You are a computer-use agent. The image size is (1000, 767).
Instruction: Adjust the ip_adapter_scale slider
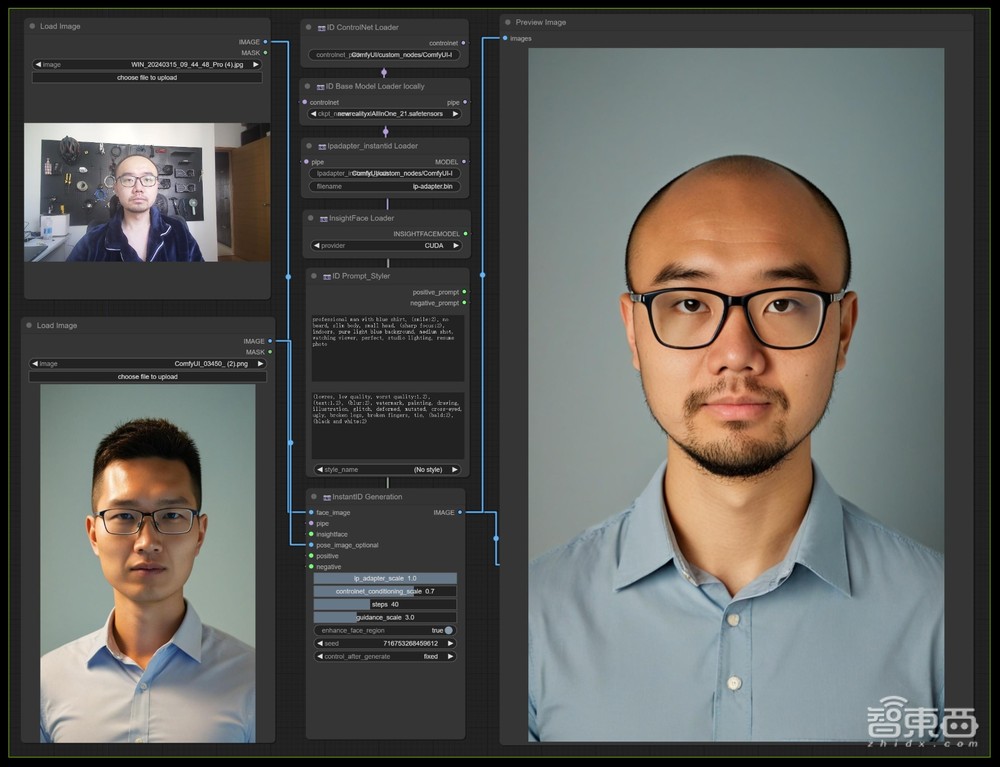tap(386, 578)
